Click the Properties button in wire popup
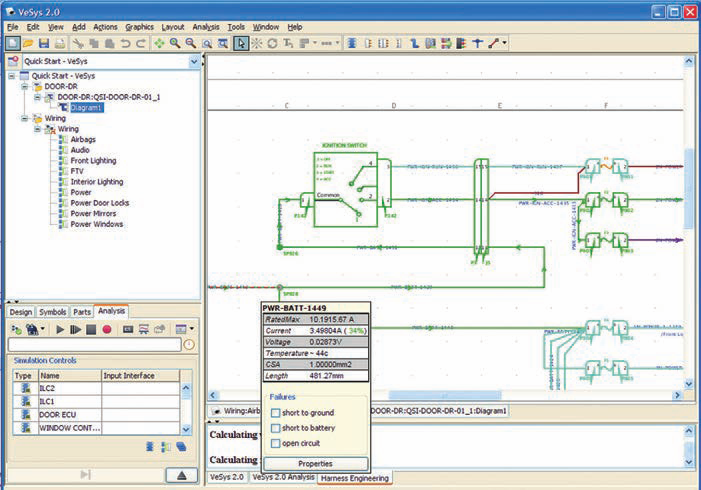The height and width of the screenshot is (490, 701). (315, 464)
